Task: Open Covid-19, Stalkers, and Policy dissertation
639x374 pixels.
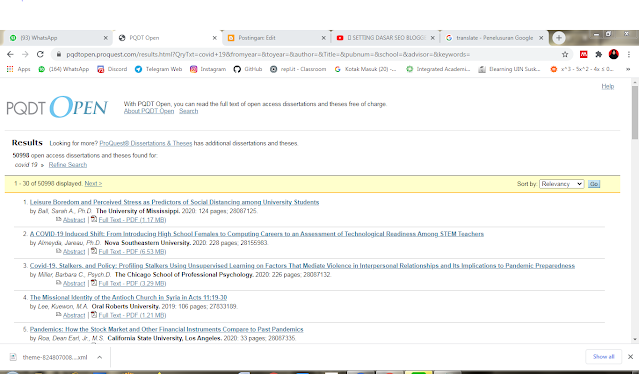Action: [302, 266]
